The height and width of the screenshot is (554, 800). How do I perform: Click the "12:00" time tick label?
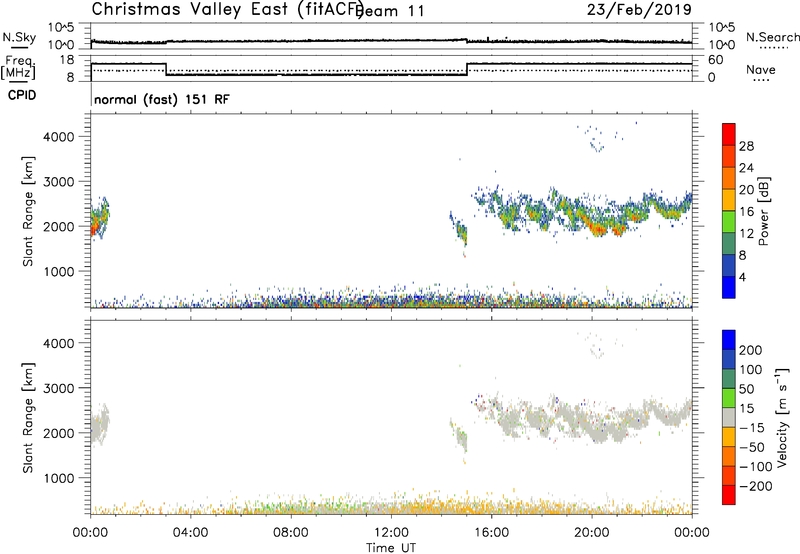pyautogui.click(x=391, y=533)
